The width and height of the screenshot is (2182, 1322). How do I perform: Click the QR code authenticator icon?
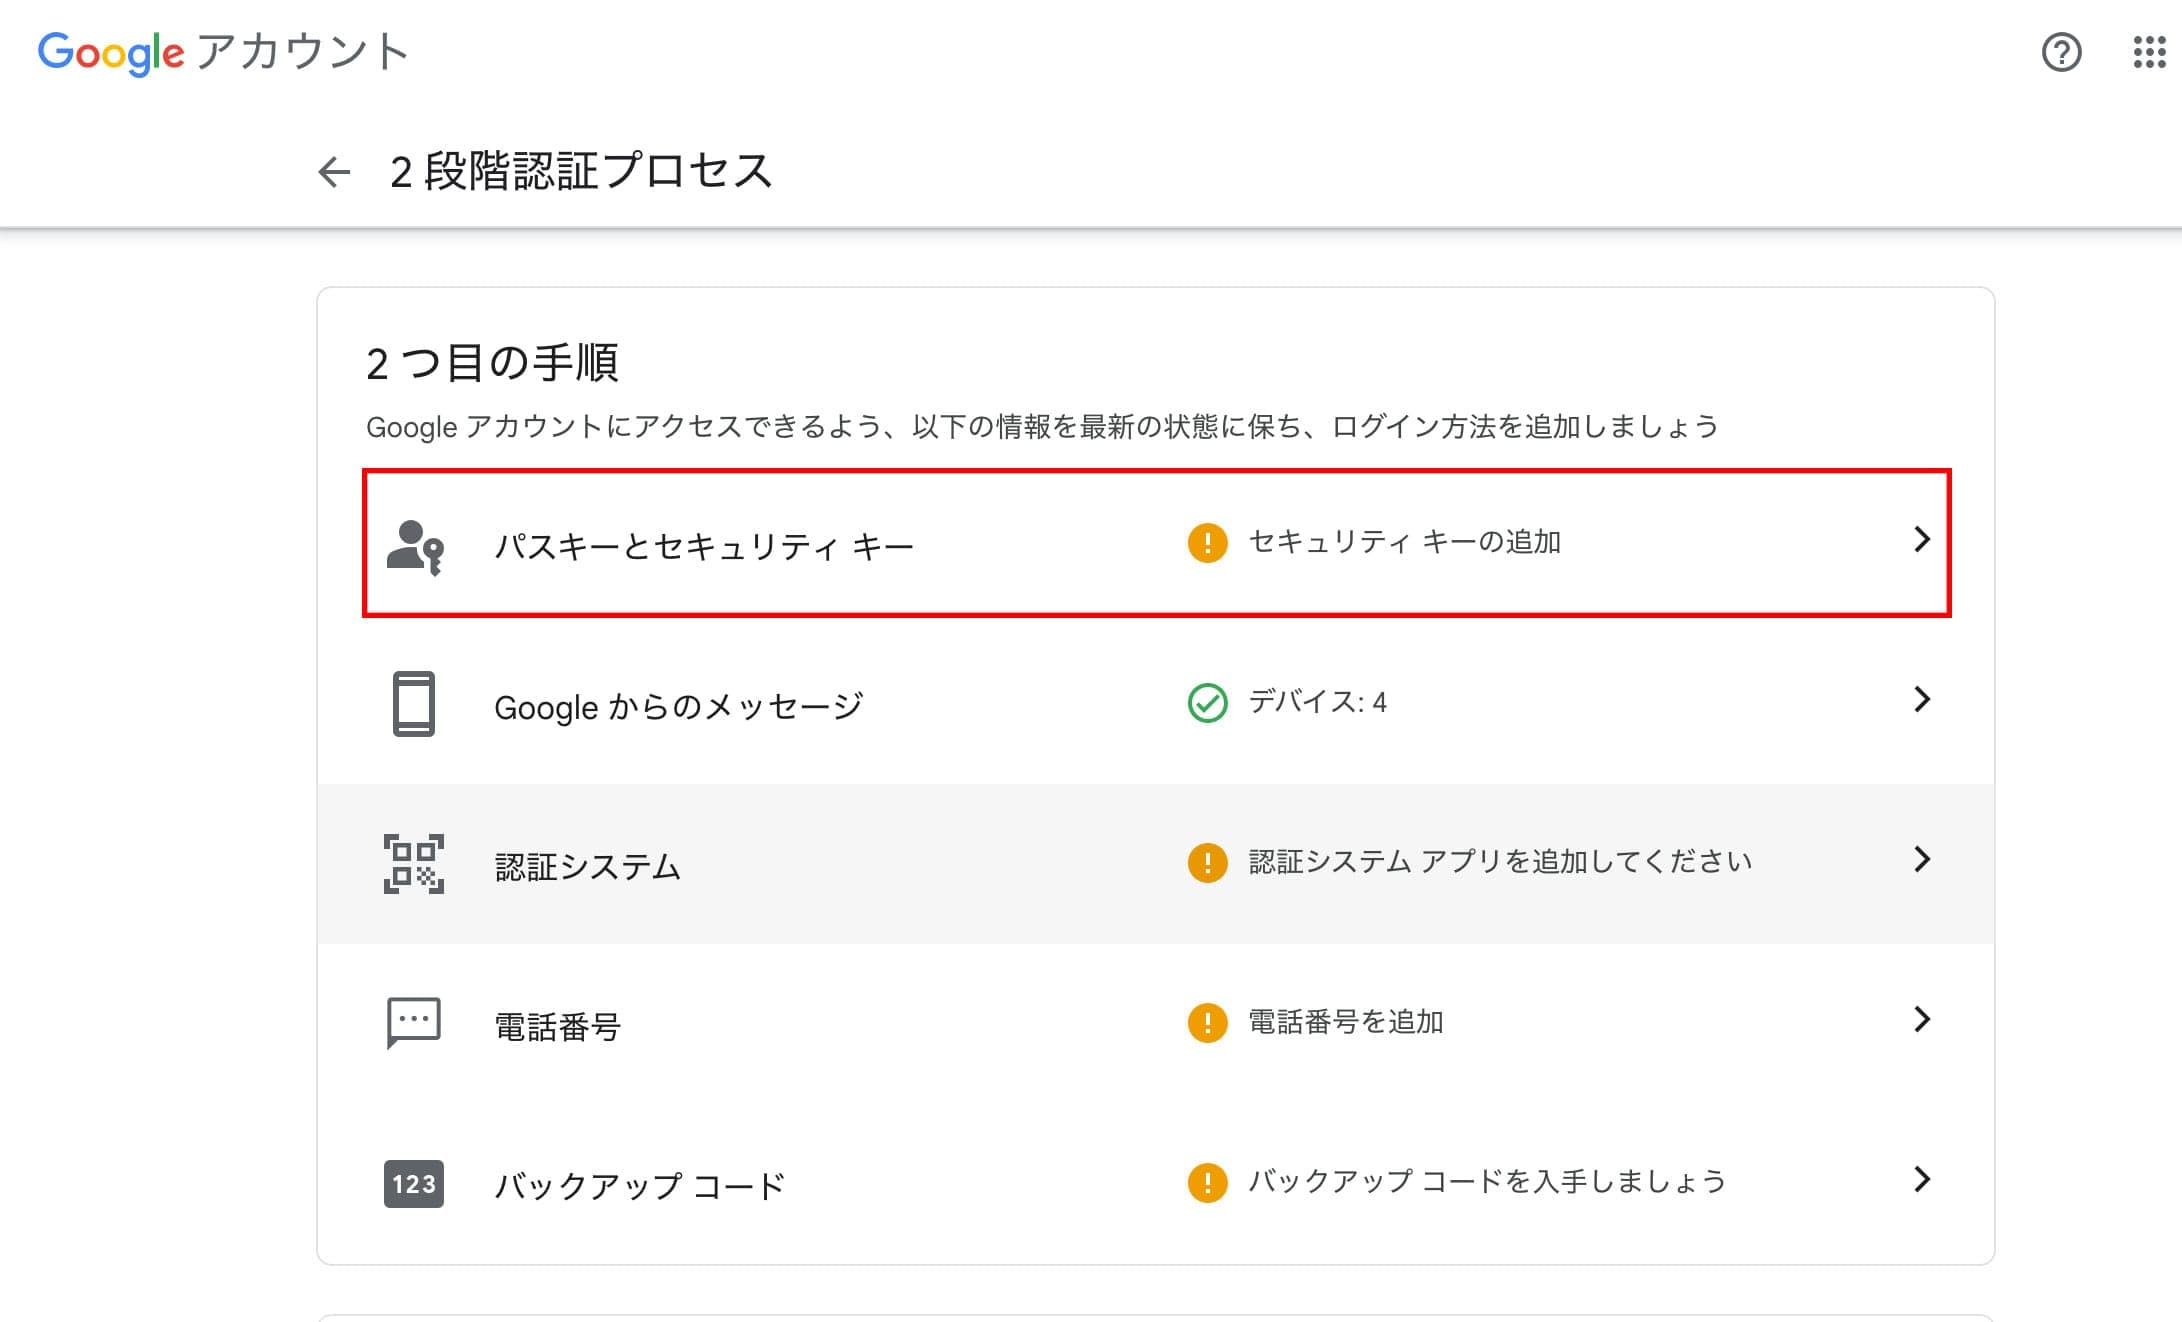click(412, 863)
